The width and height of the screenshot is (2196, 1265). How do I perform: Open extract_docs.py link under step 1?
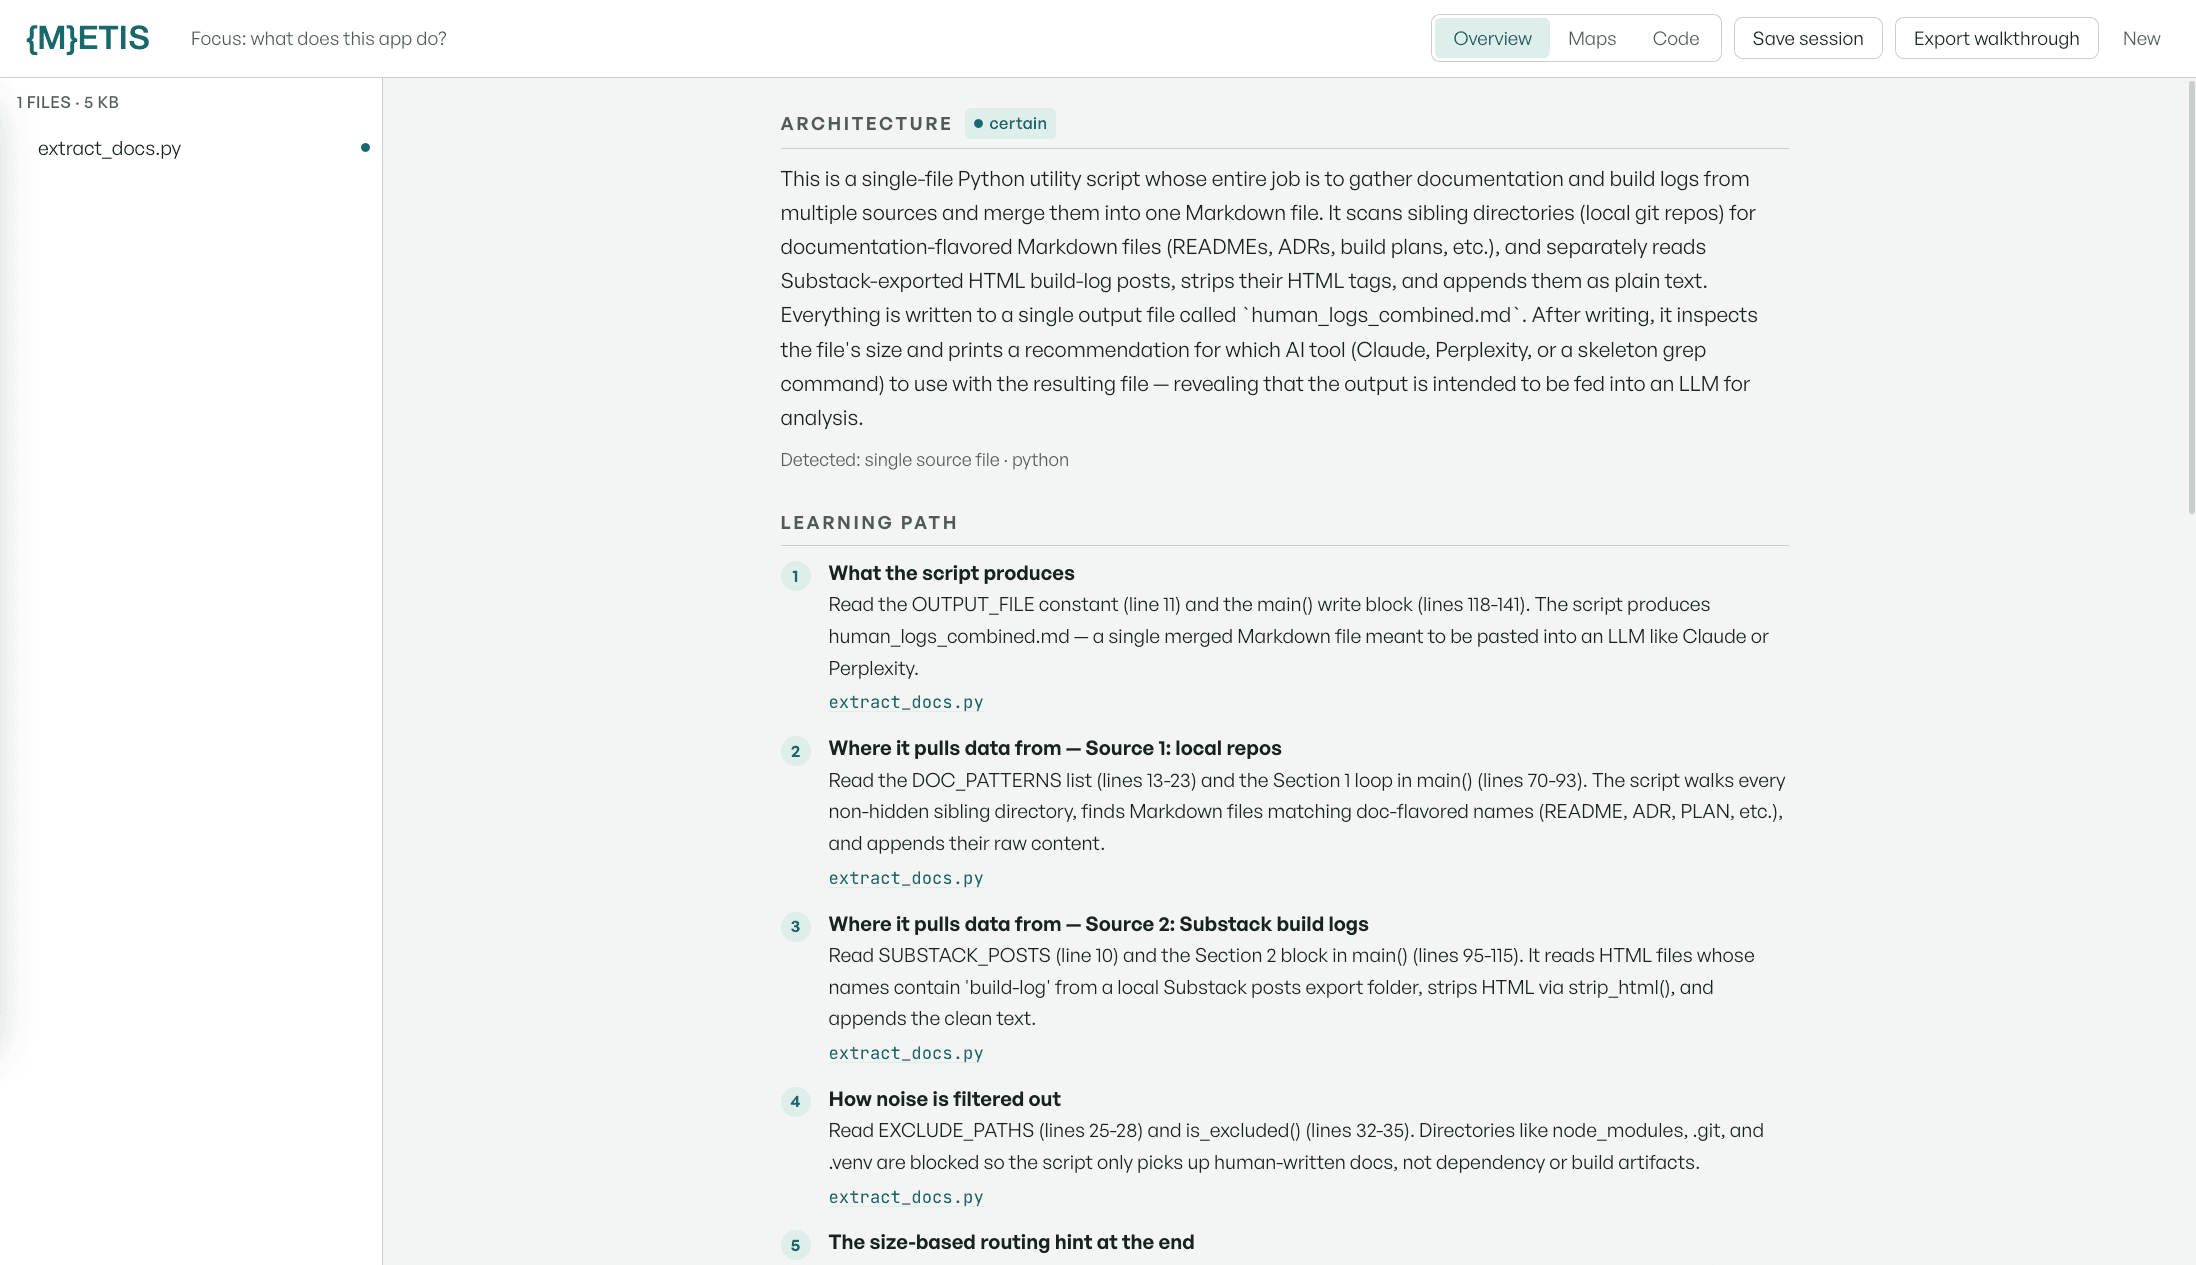coord(906,702)
